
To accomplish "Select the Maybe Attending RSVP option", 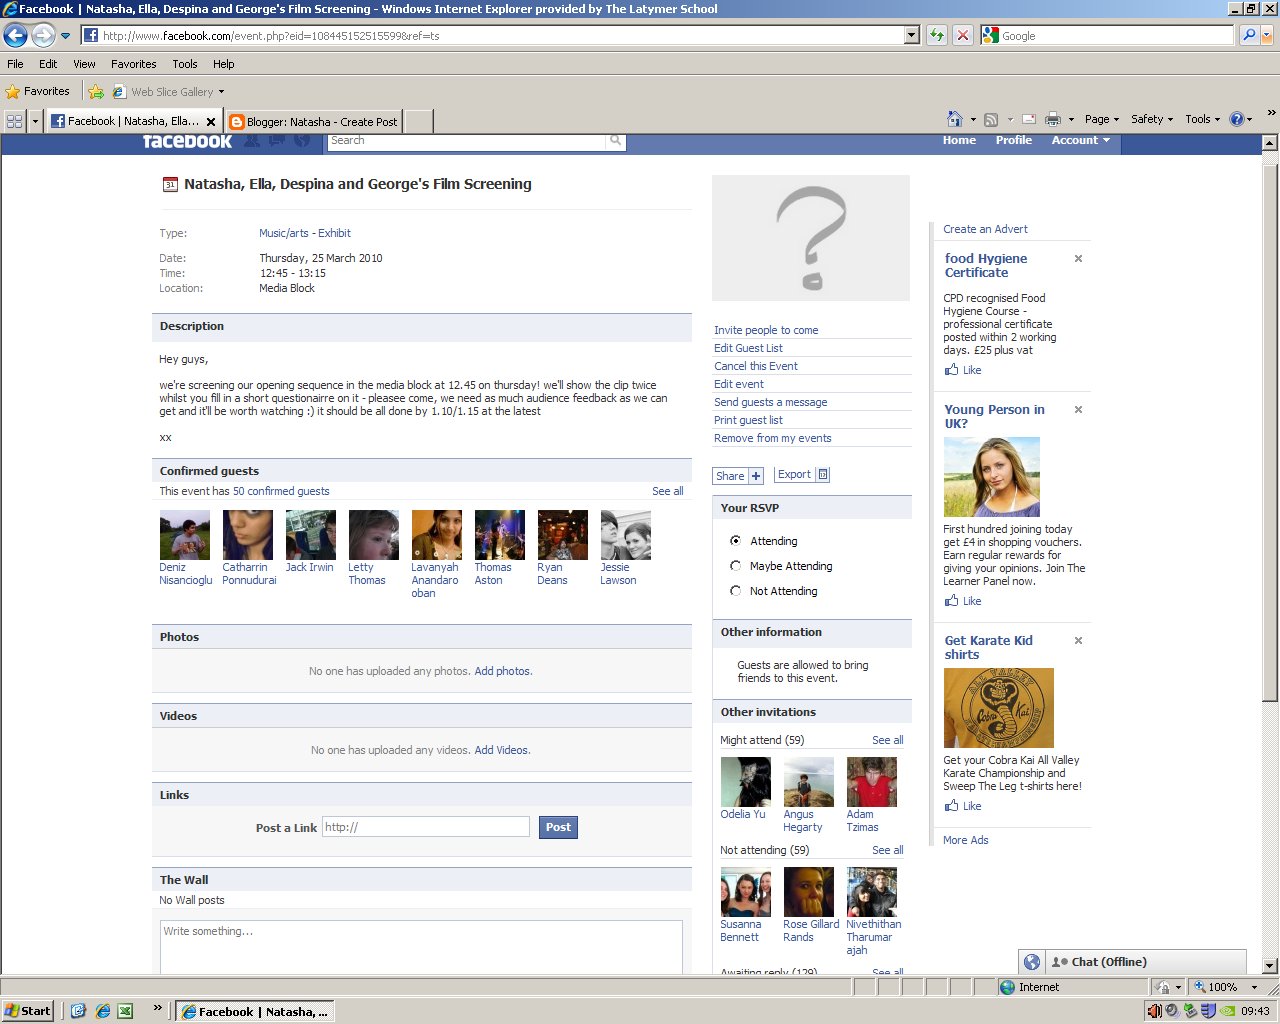I will [x=736, y=566].
